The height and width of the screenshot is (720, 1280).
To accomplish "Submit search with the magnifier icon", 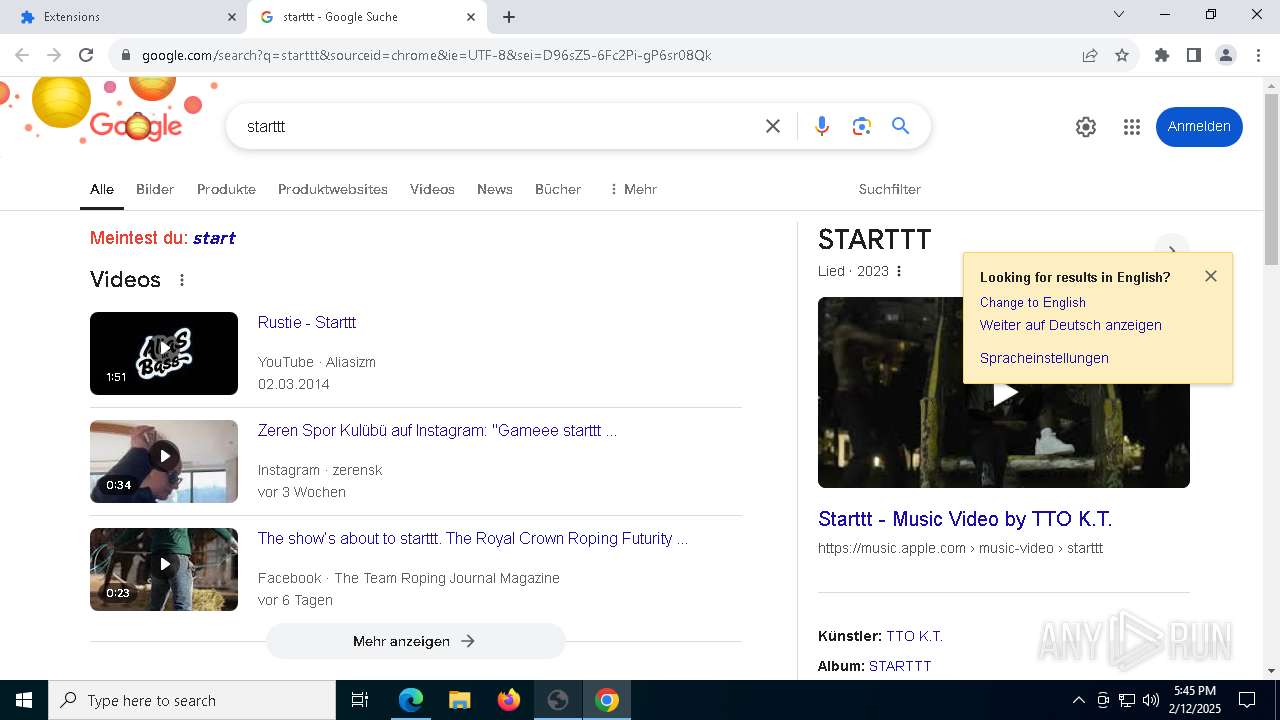I will tap(901, 126).
